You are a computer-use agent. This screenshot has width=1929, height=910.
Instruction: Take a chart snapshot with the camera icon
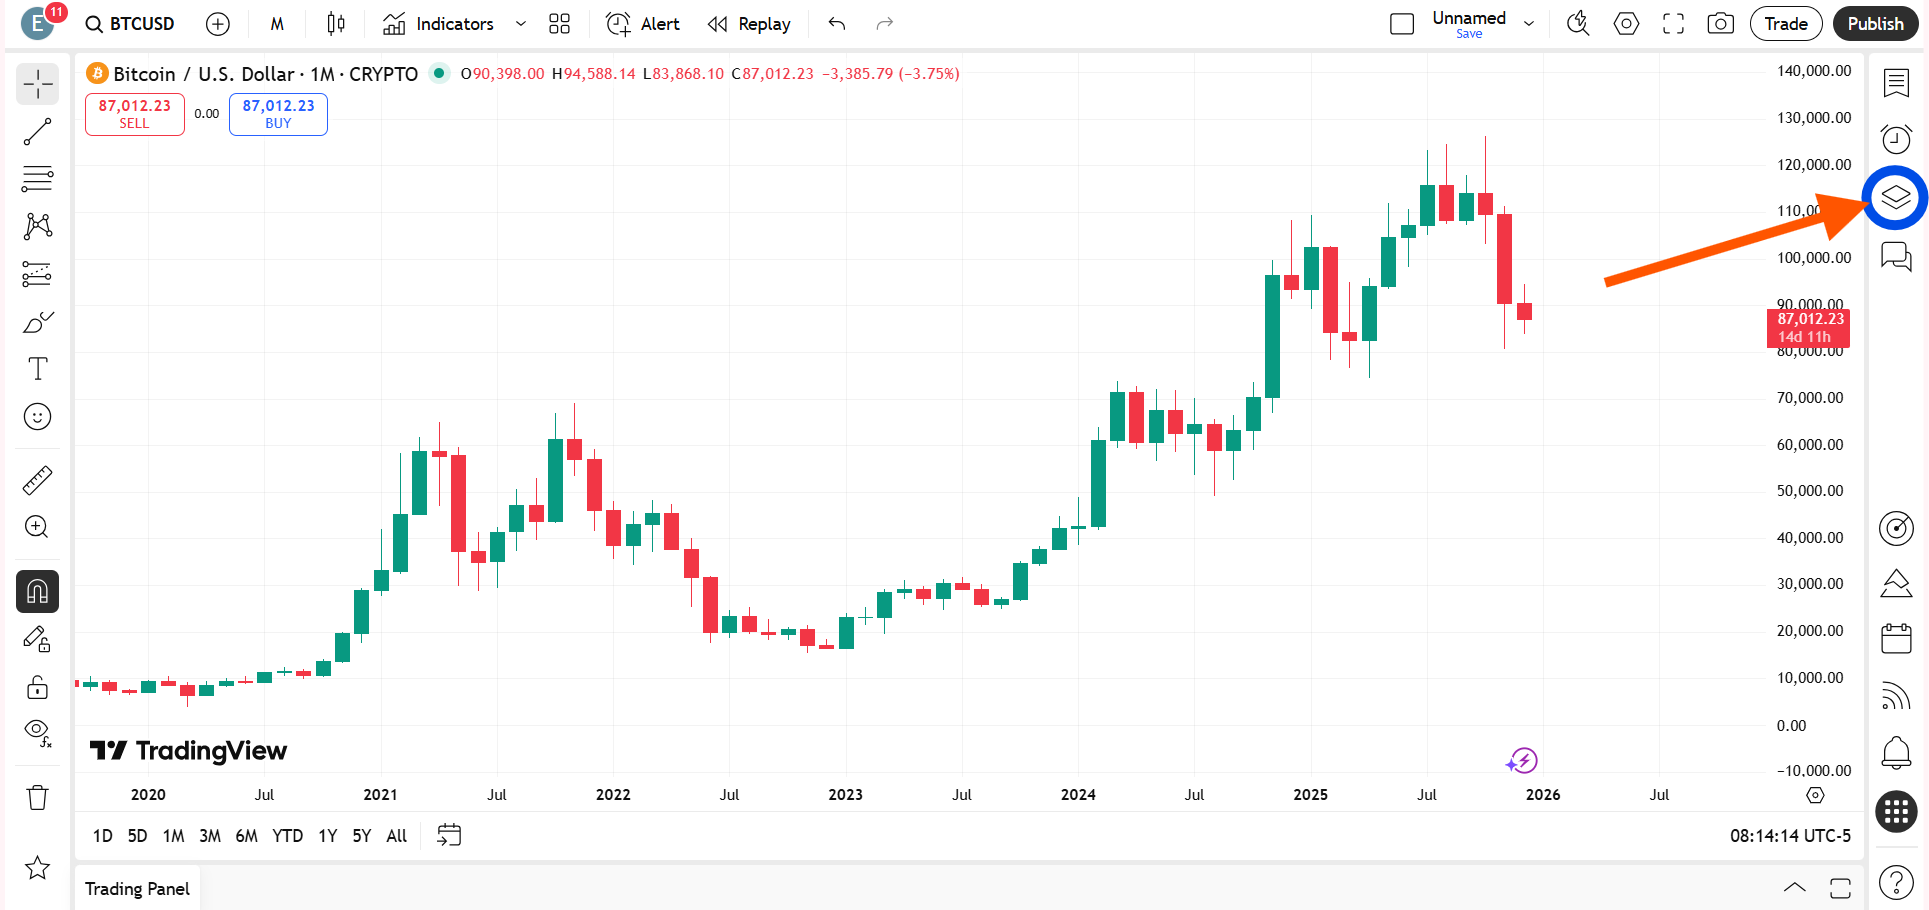click(1720, 23)
